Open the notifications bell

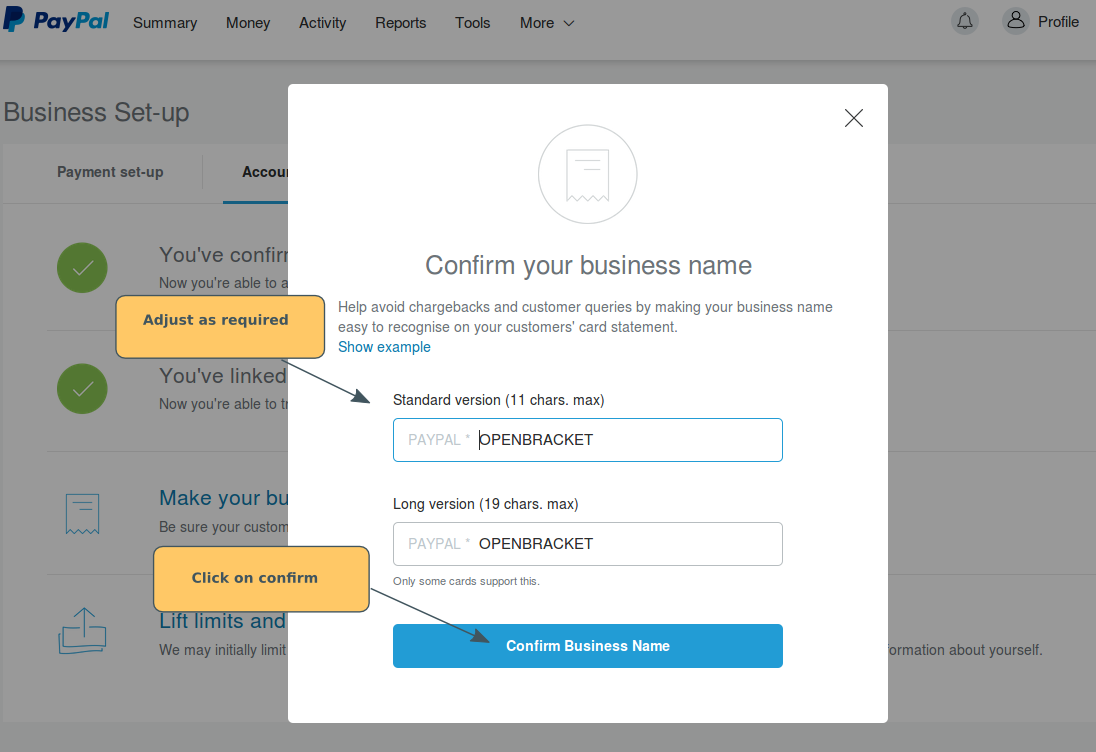coord(965,21)
